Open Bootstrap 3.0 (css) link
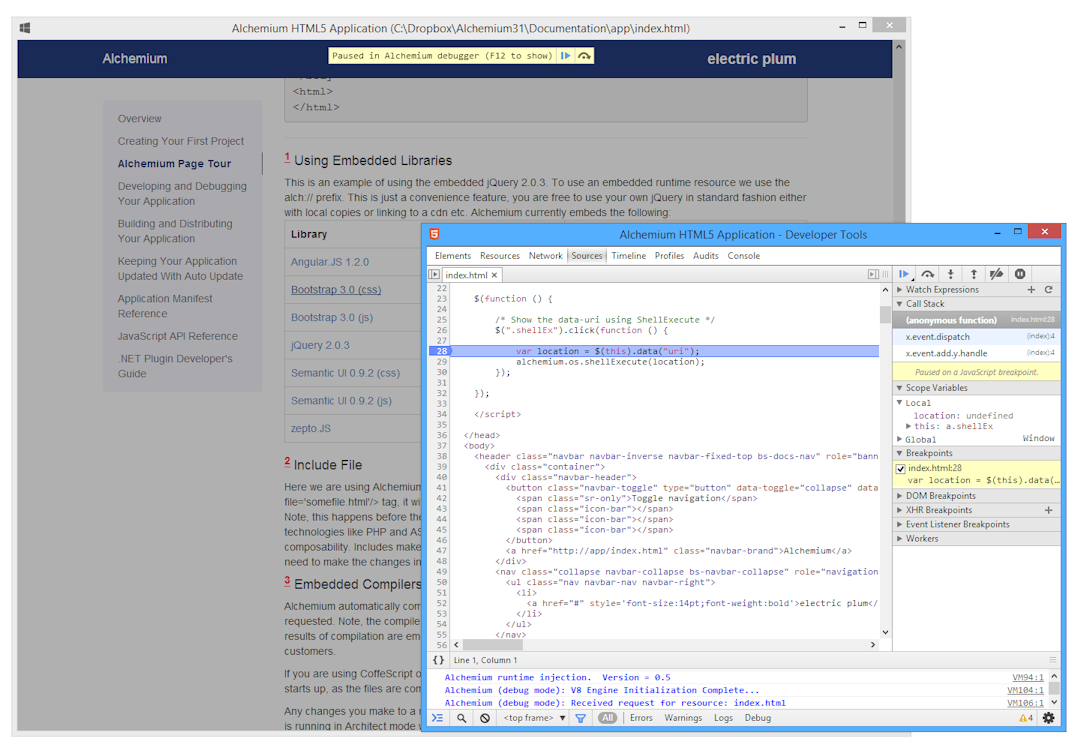Viewport: 1081px width, 751px height. coord(336,290)
